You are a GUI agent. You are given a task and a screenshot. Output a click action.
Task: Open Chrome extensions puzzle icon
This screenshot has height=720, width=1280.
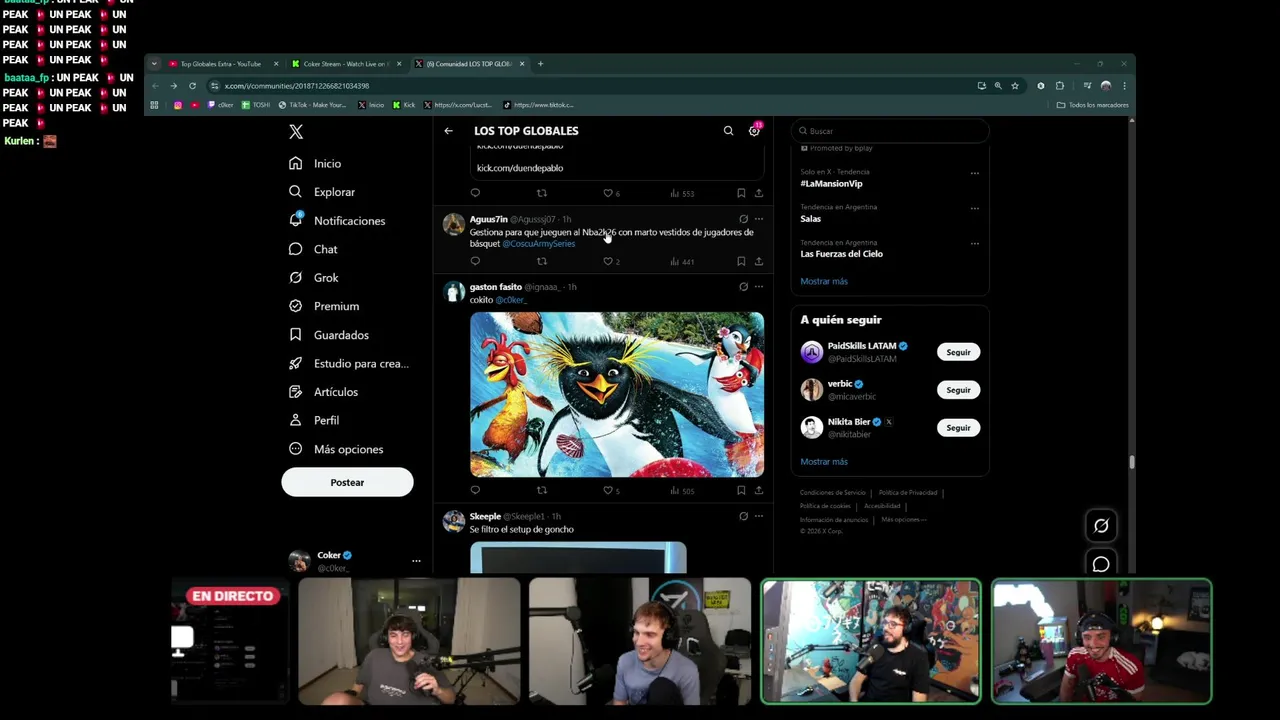coord(1060,86)
